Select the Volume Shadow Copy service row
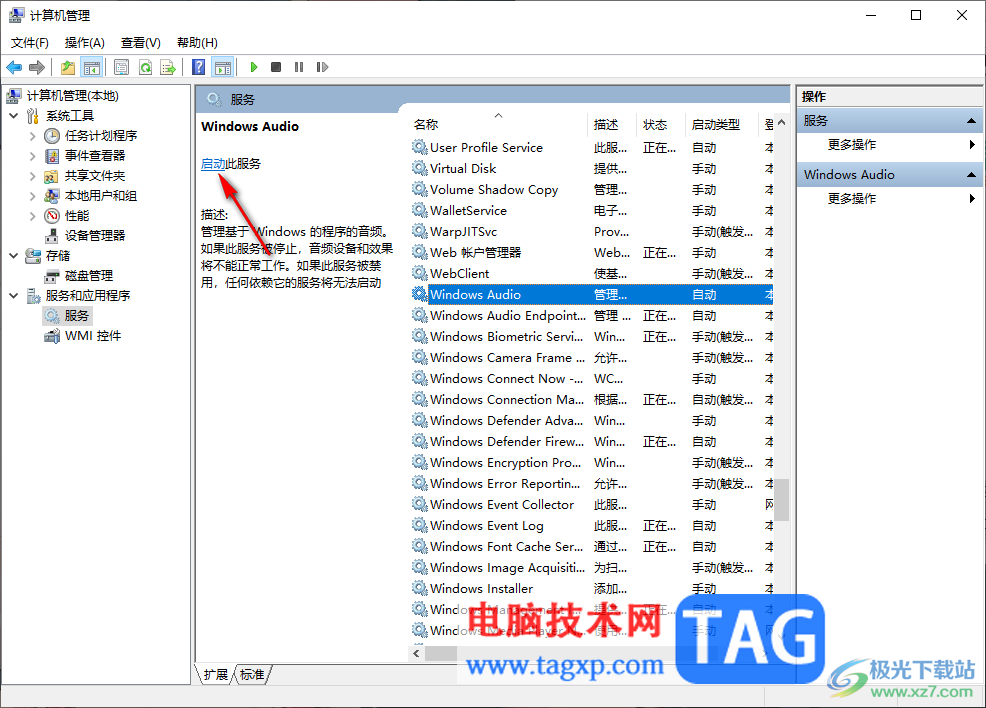The width and height of the screenshot is (986, 708). coord(592,189)
